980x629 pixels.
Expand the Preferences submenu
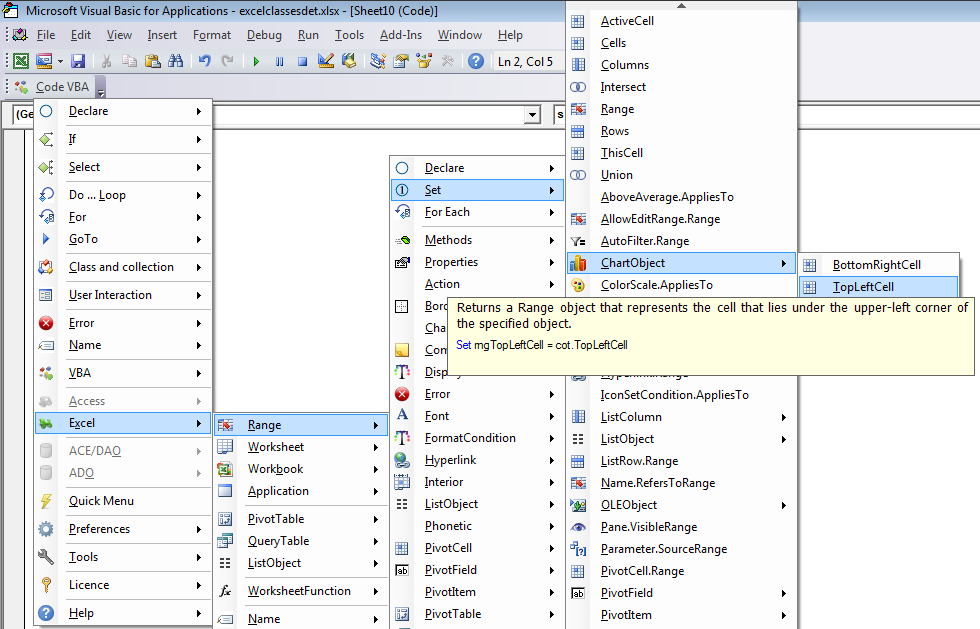123,529
